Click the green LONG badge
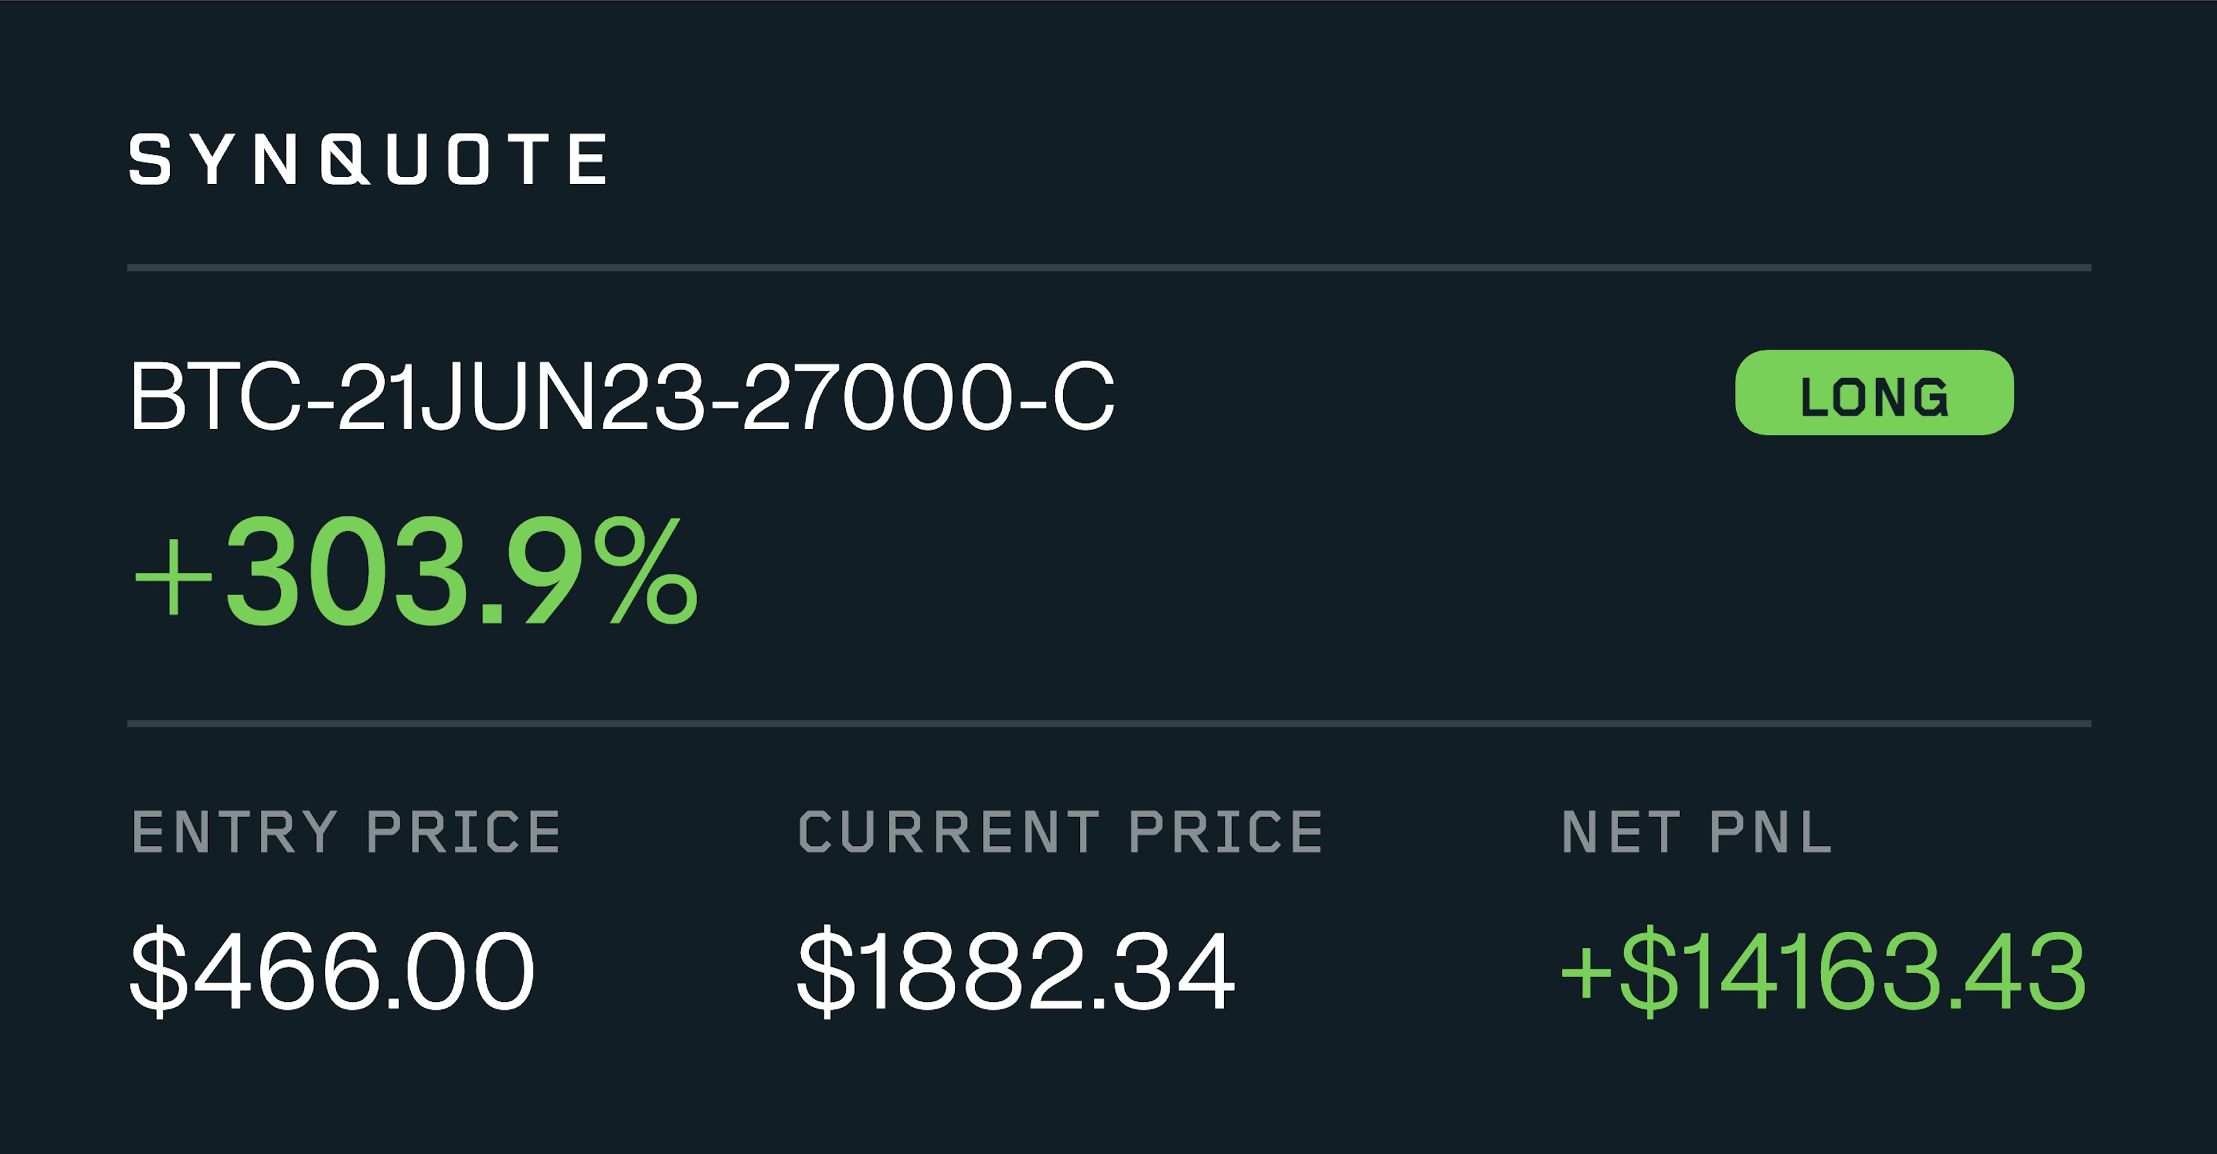Viewport: 2217px width, 1154px height. 1874,393
